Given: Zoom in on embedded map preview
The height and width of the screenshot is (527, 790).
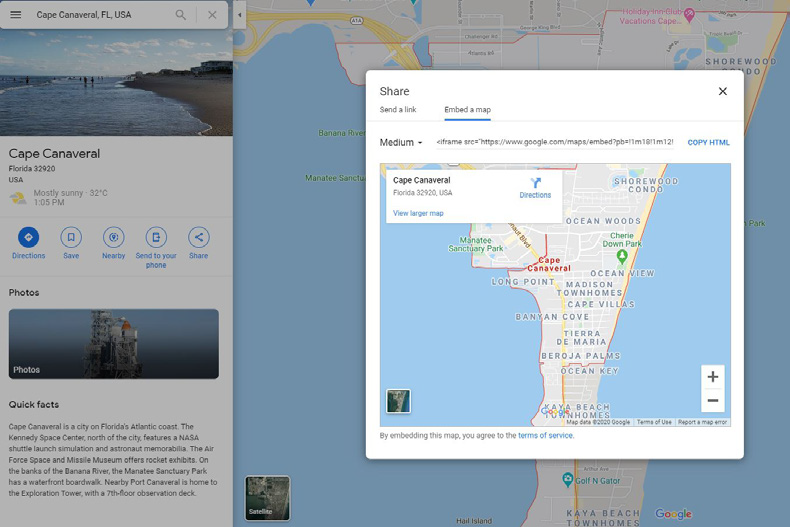Looking at the screenshot, I should point(712,377).
